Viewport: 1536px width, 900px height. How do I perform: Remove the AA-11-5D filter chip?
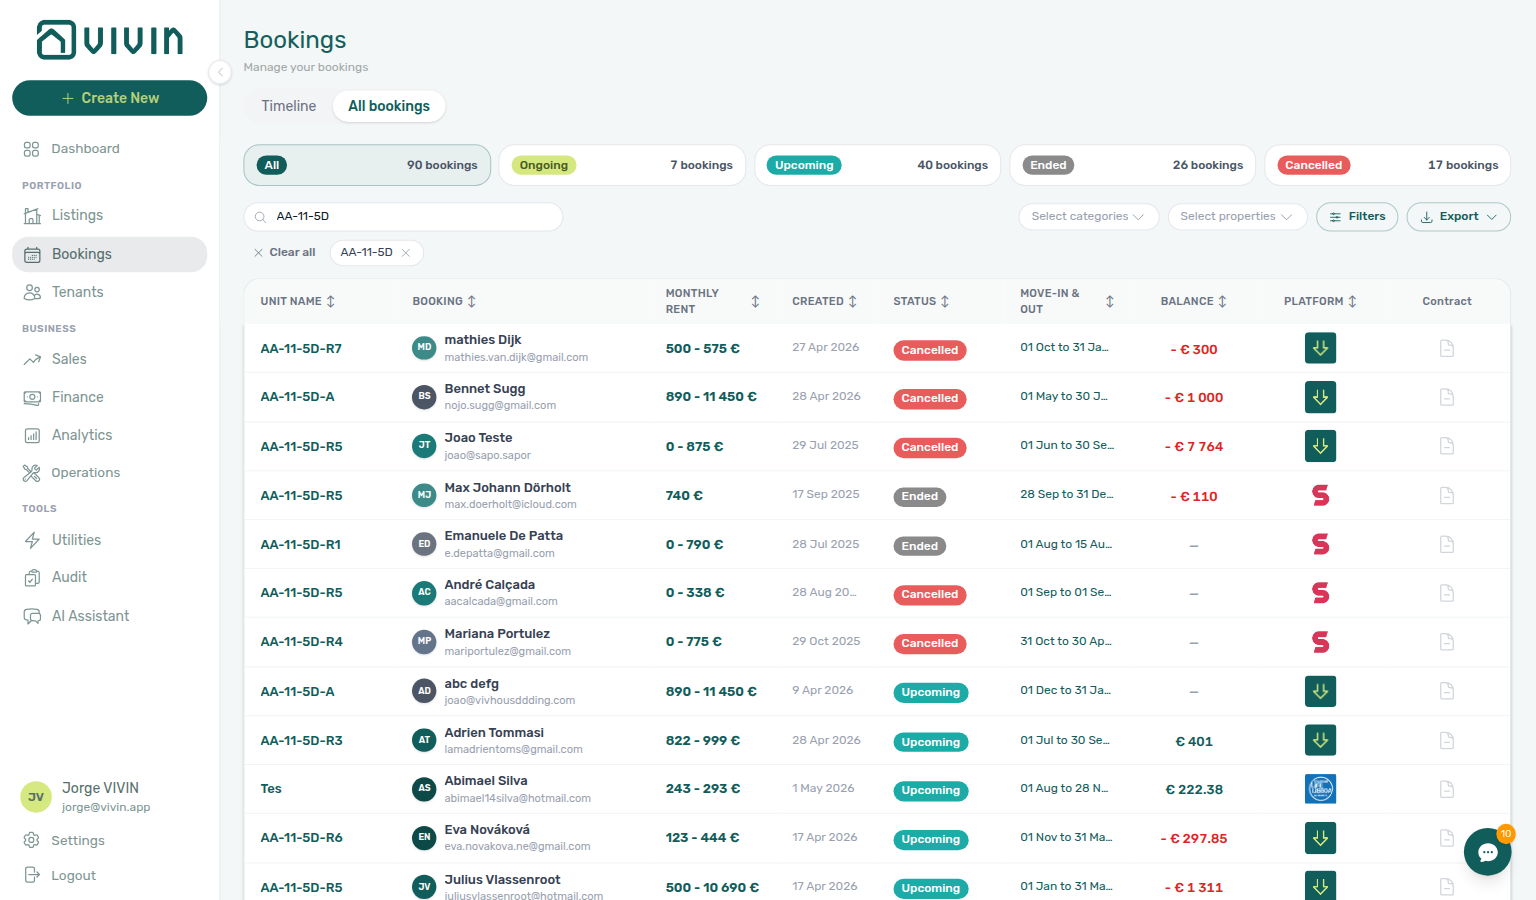point(406,253)
